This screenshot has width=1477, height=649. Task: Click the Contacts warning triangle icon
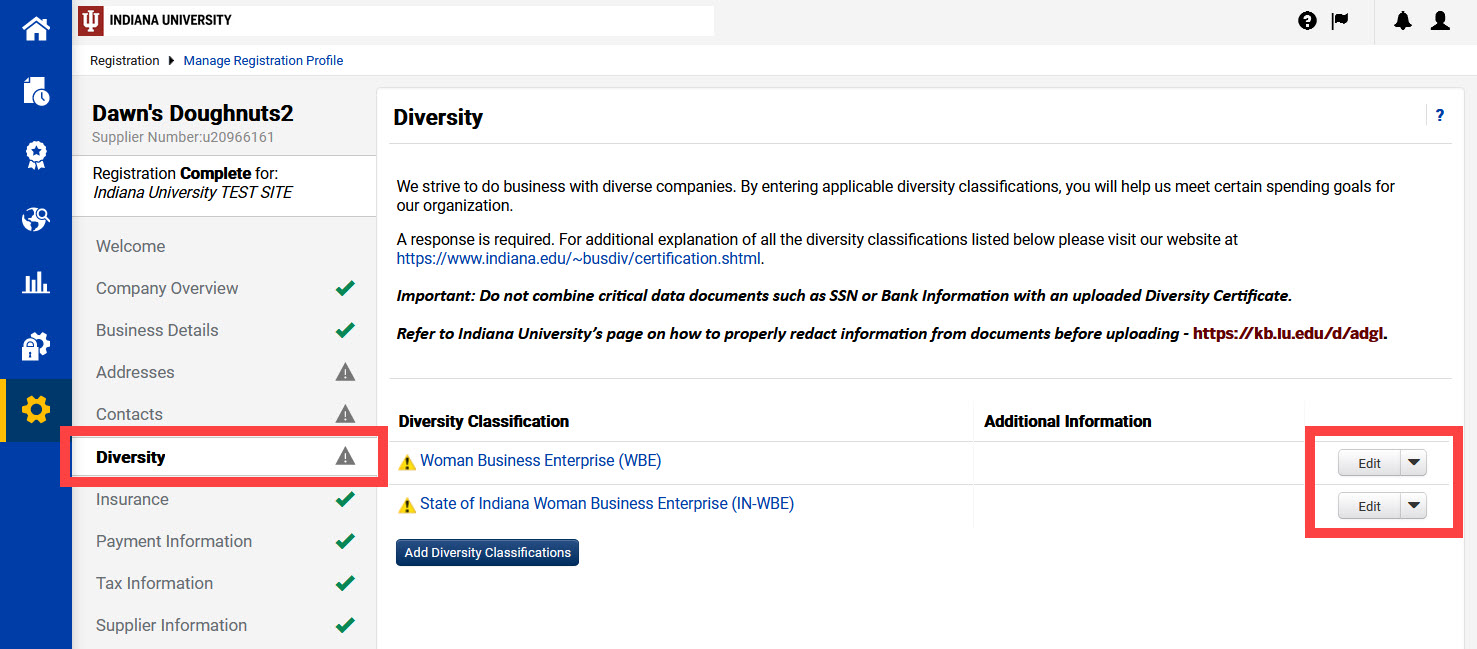[345, 414]
